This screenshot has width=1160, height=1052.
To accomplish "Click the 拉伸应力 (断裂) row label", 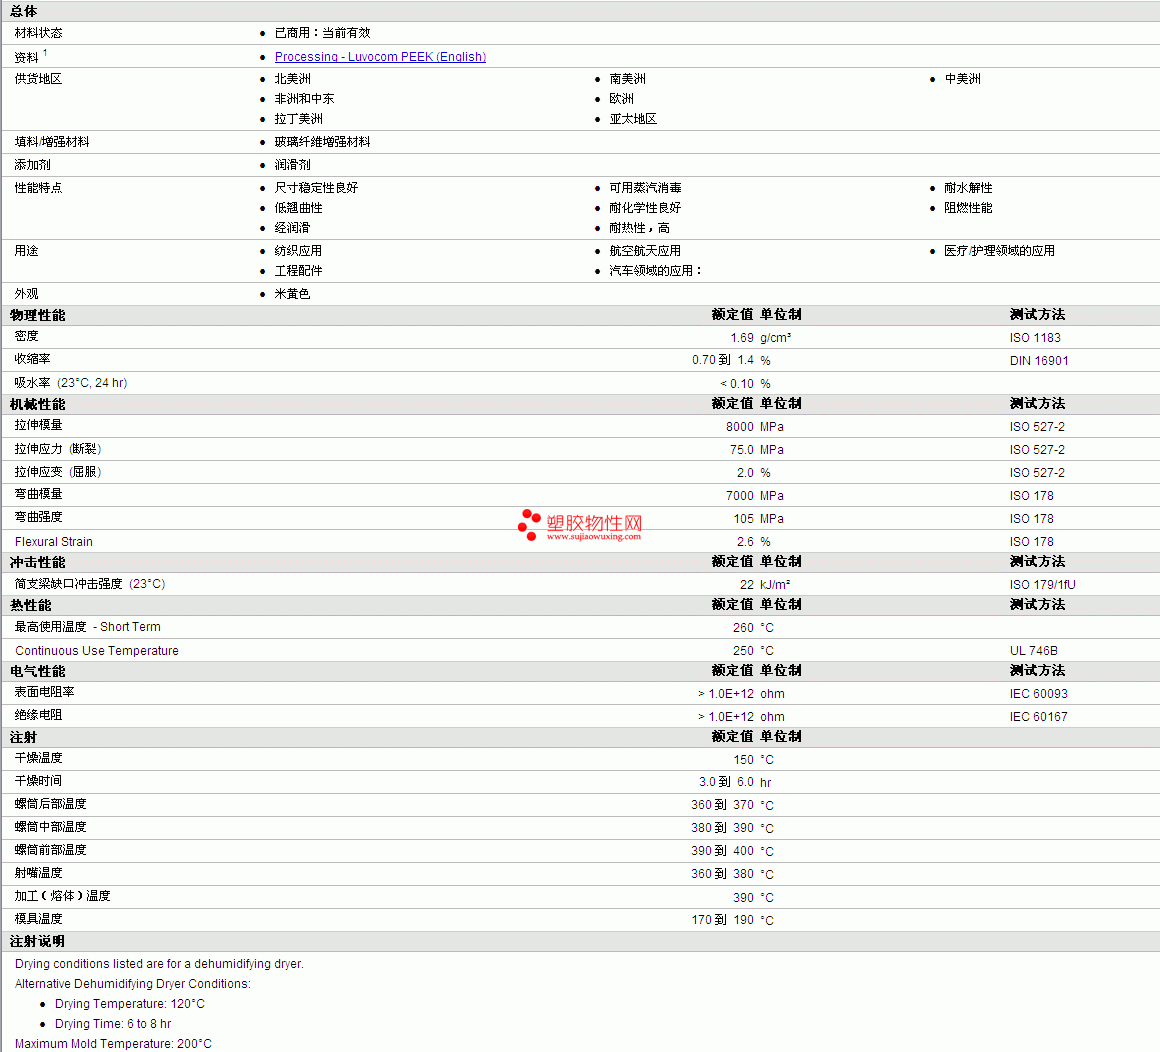I will 58,449.
